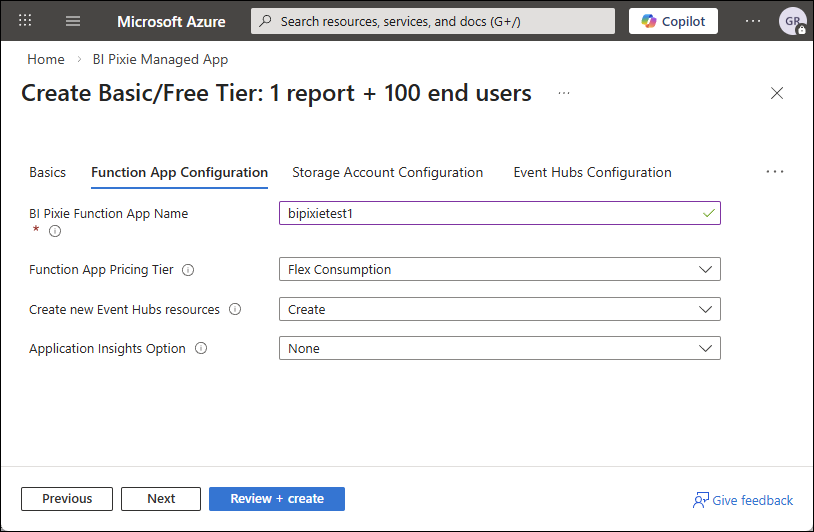The image size is (814, 532).
Task: Switch to Storage Account Configuration tab
Action: 387,172
